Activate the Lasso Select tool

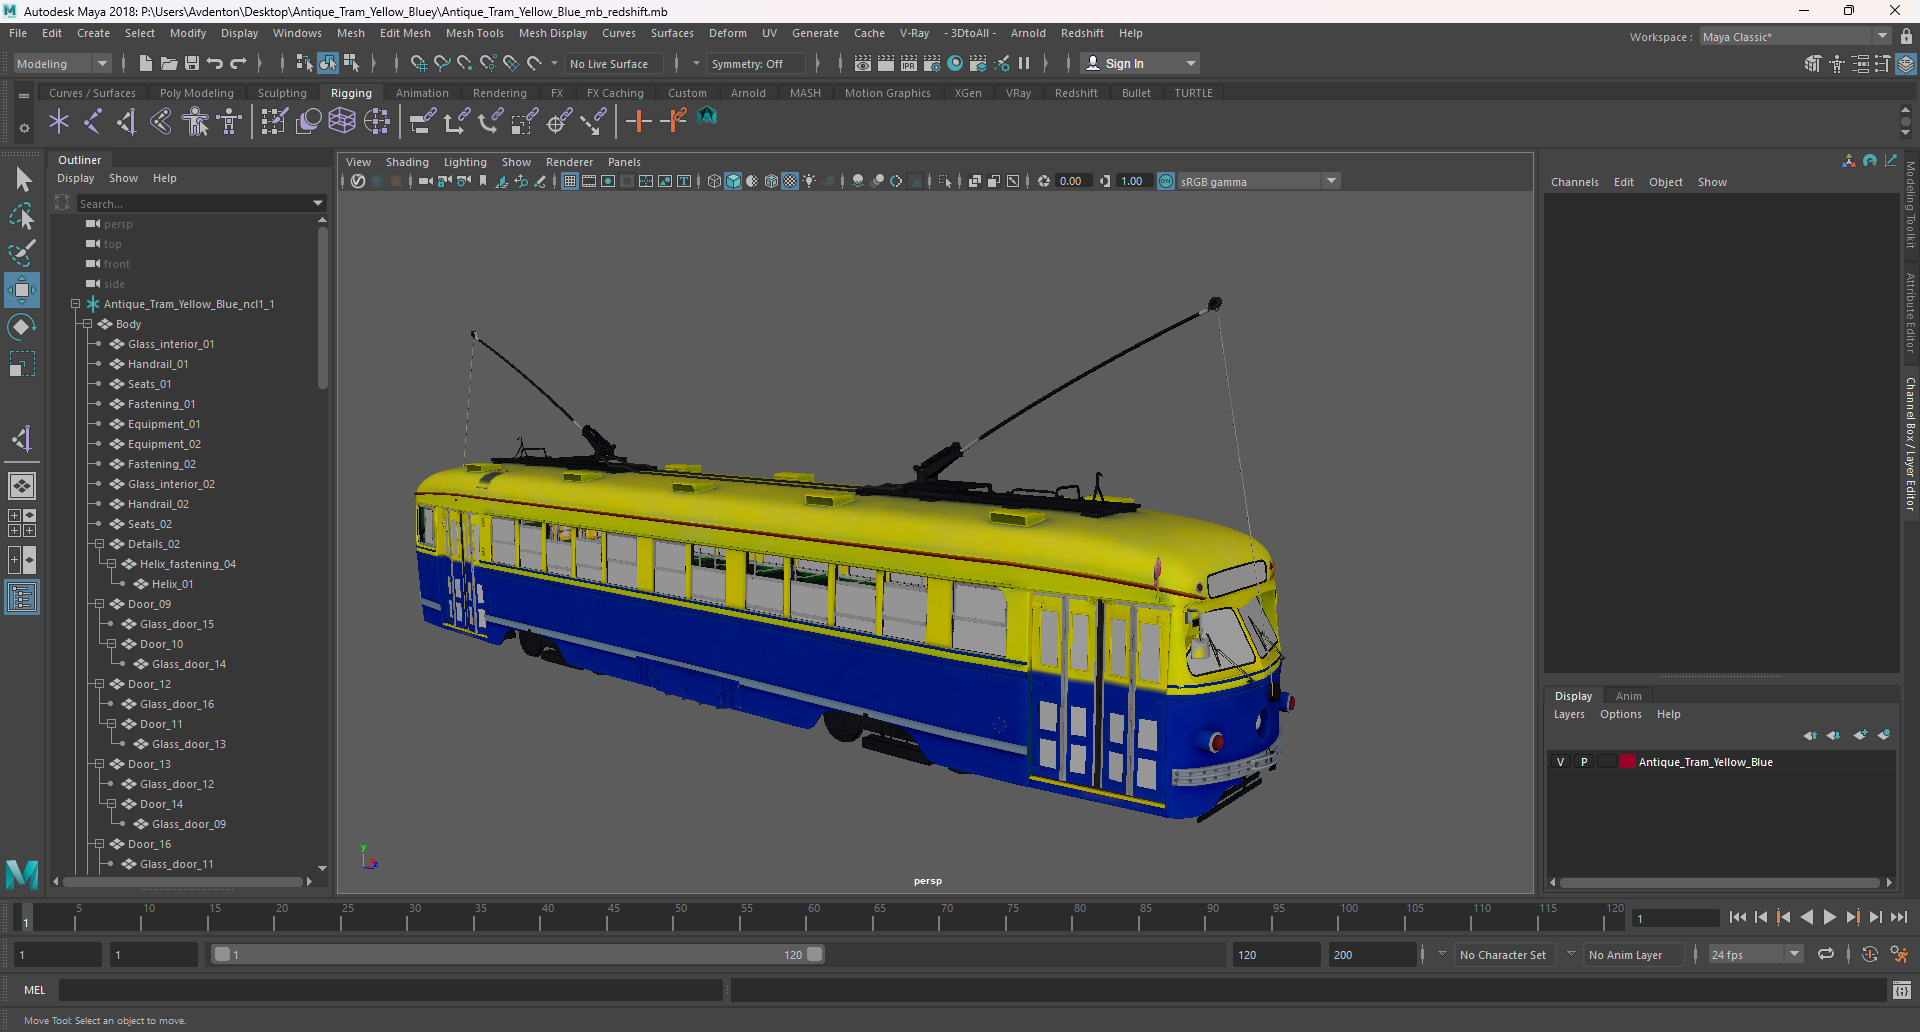(x=22, y=216)
